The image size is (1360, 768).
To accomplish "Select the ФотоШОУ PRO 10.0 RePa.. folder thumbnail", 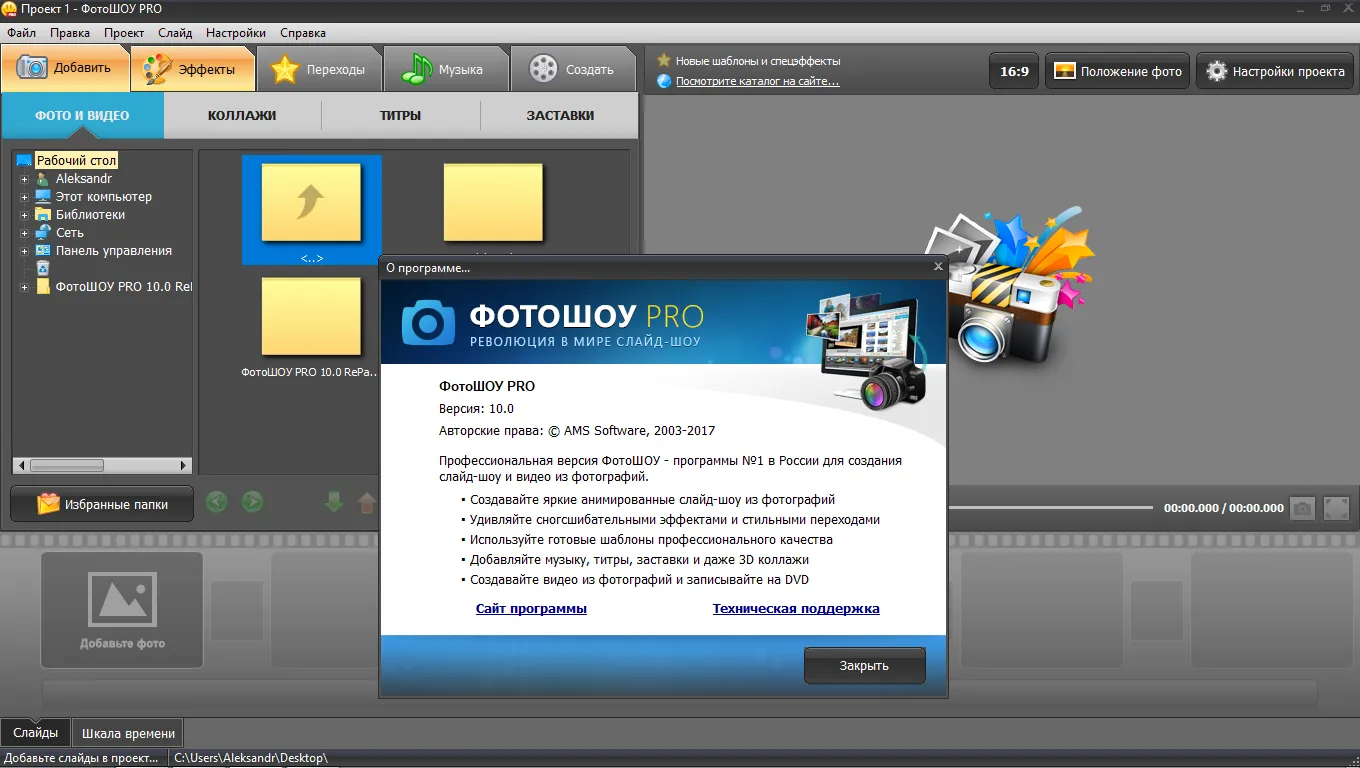I will [x=311, y=329].
